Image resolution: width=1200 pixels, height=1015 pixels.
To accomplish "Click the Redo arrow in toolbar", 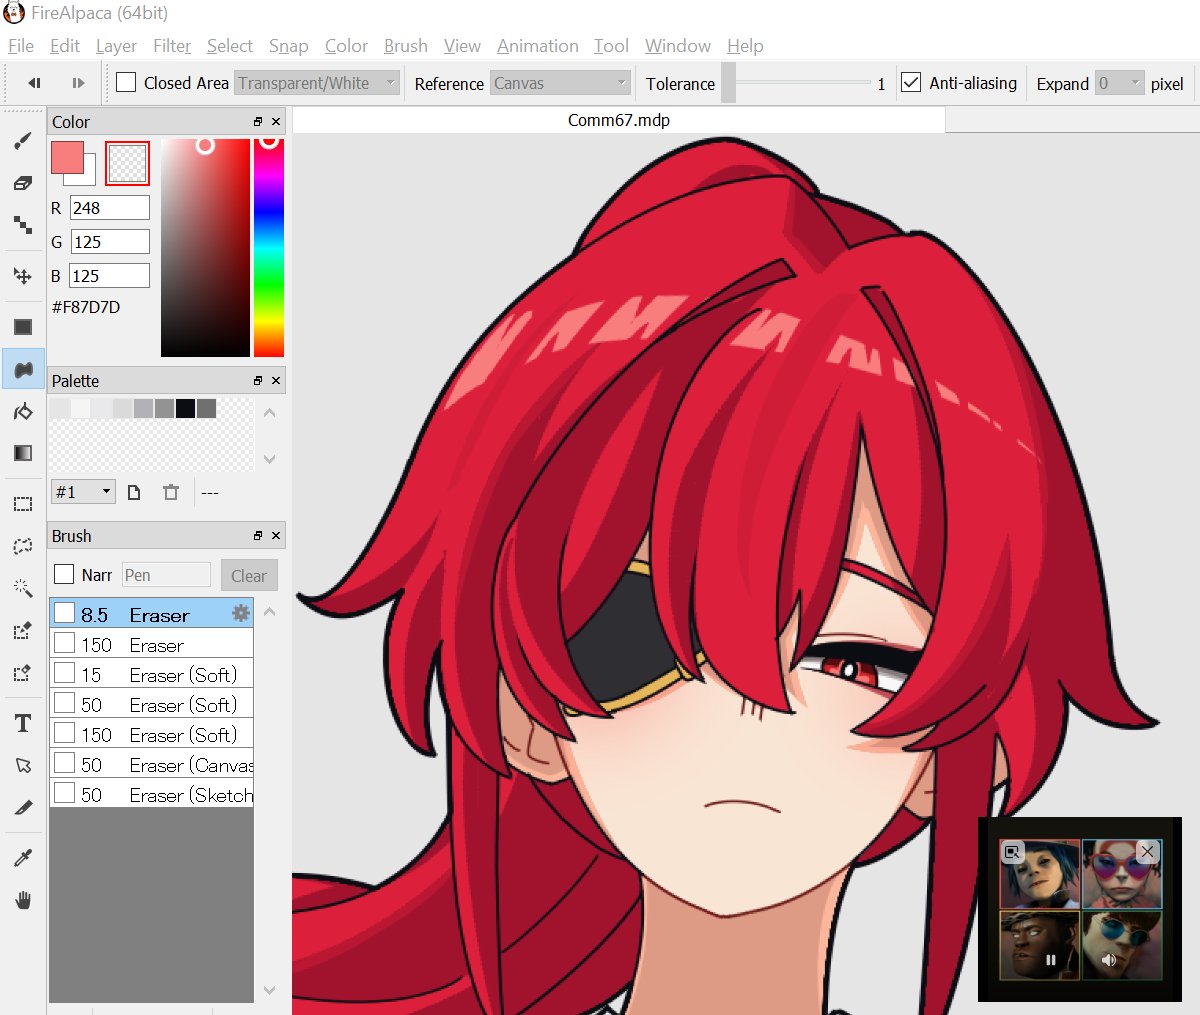I will coord(78,83).
